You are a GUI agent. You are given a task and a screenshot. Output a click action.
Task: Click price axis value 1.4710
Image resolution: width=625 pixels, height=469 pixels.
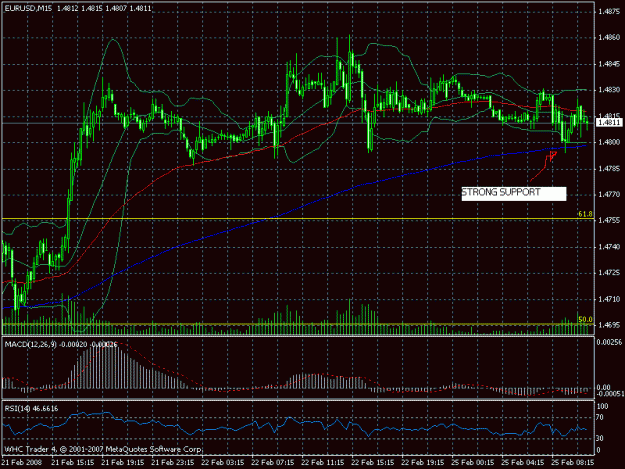pyautogui.click(x=609, y=299)
